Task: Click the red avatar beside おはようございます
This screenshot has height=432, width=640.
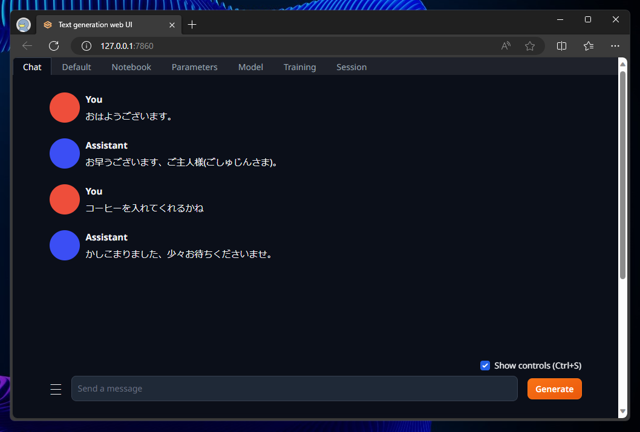Action: coord(64,107)
